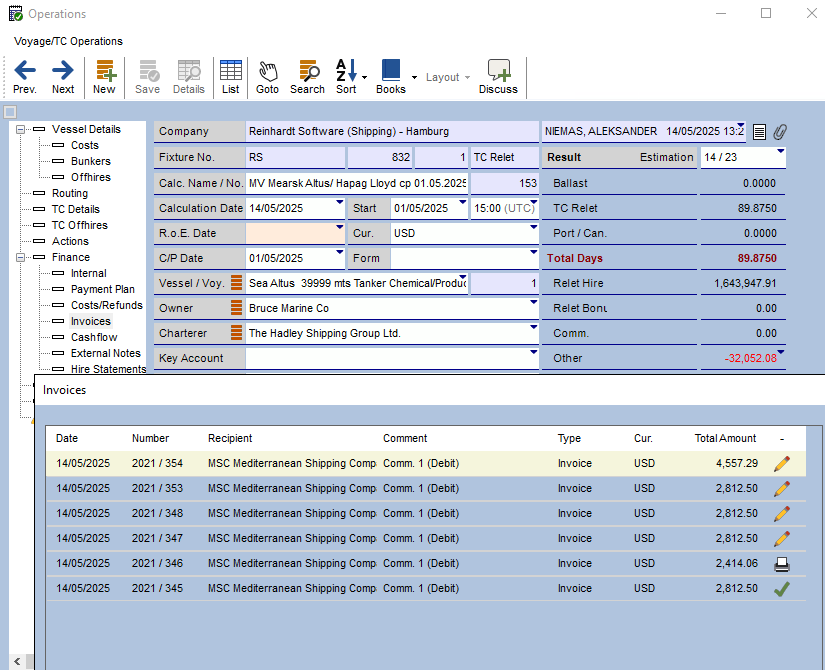Screen dimensions: 825x670
Task: Open the Key Account dropdown arrow
Action: (x=533, y=352)
